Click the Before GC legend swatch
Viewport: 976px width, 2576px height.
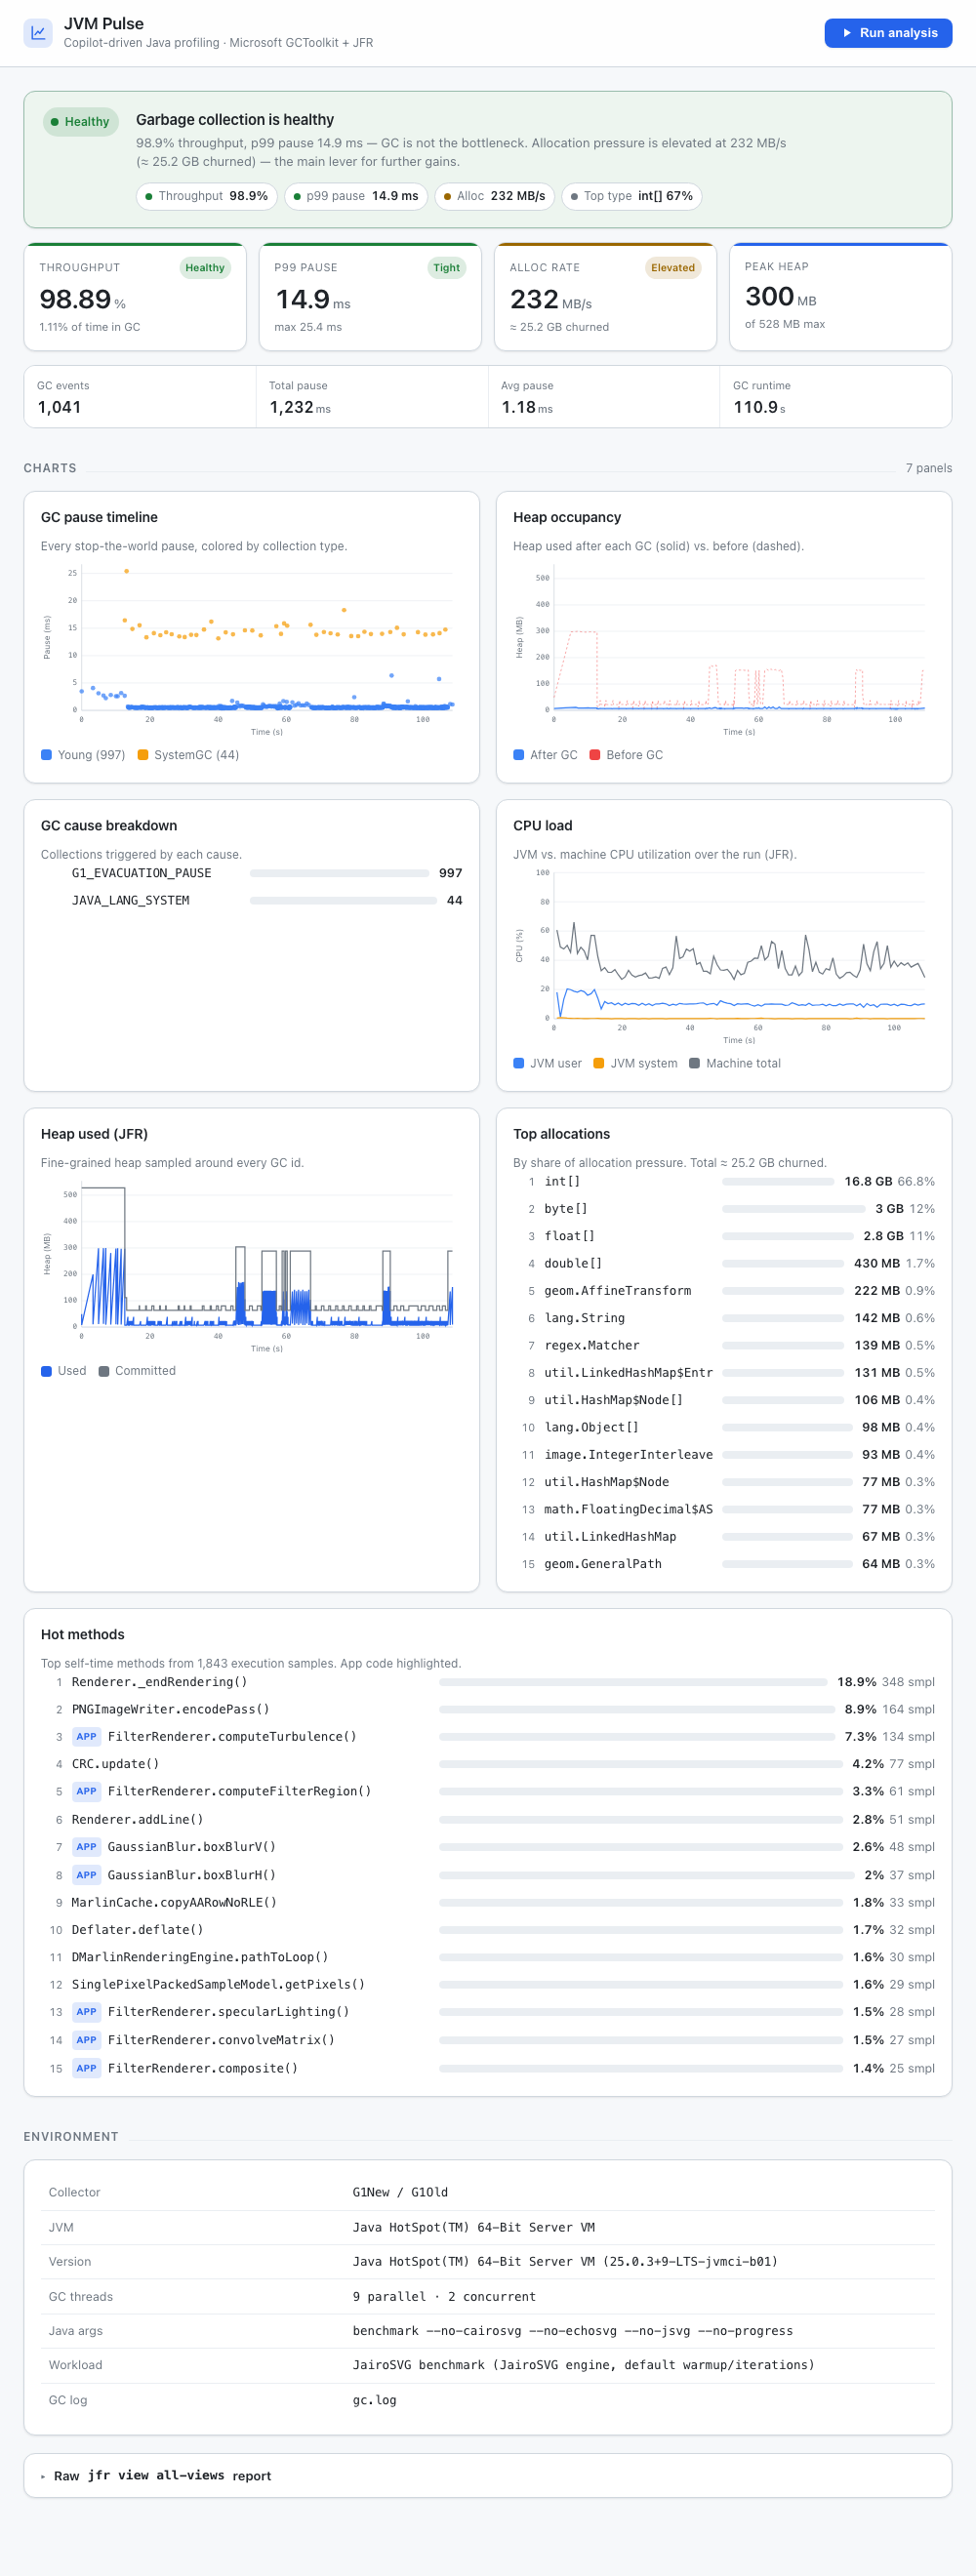click(x=595, y=755)
